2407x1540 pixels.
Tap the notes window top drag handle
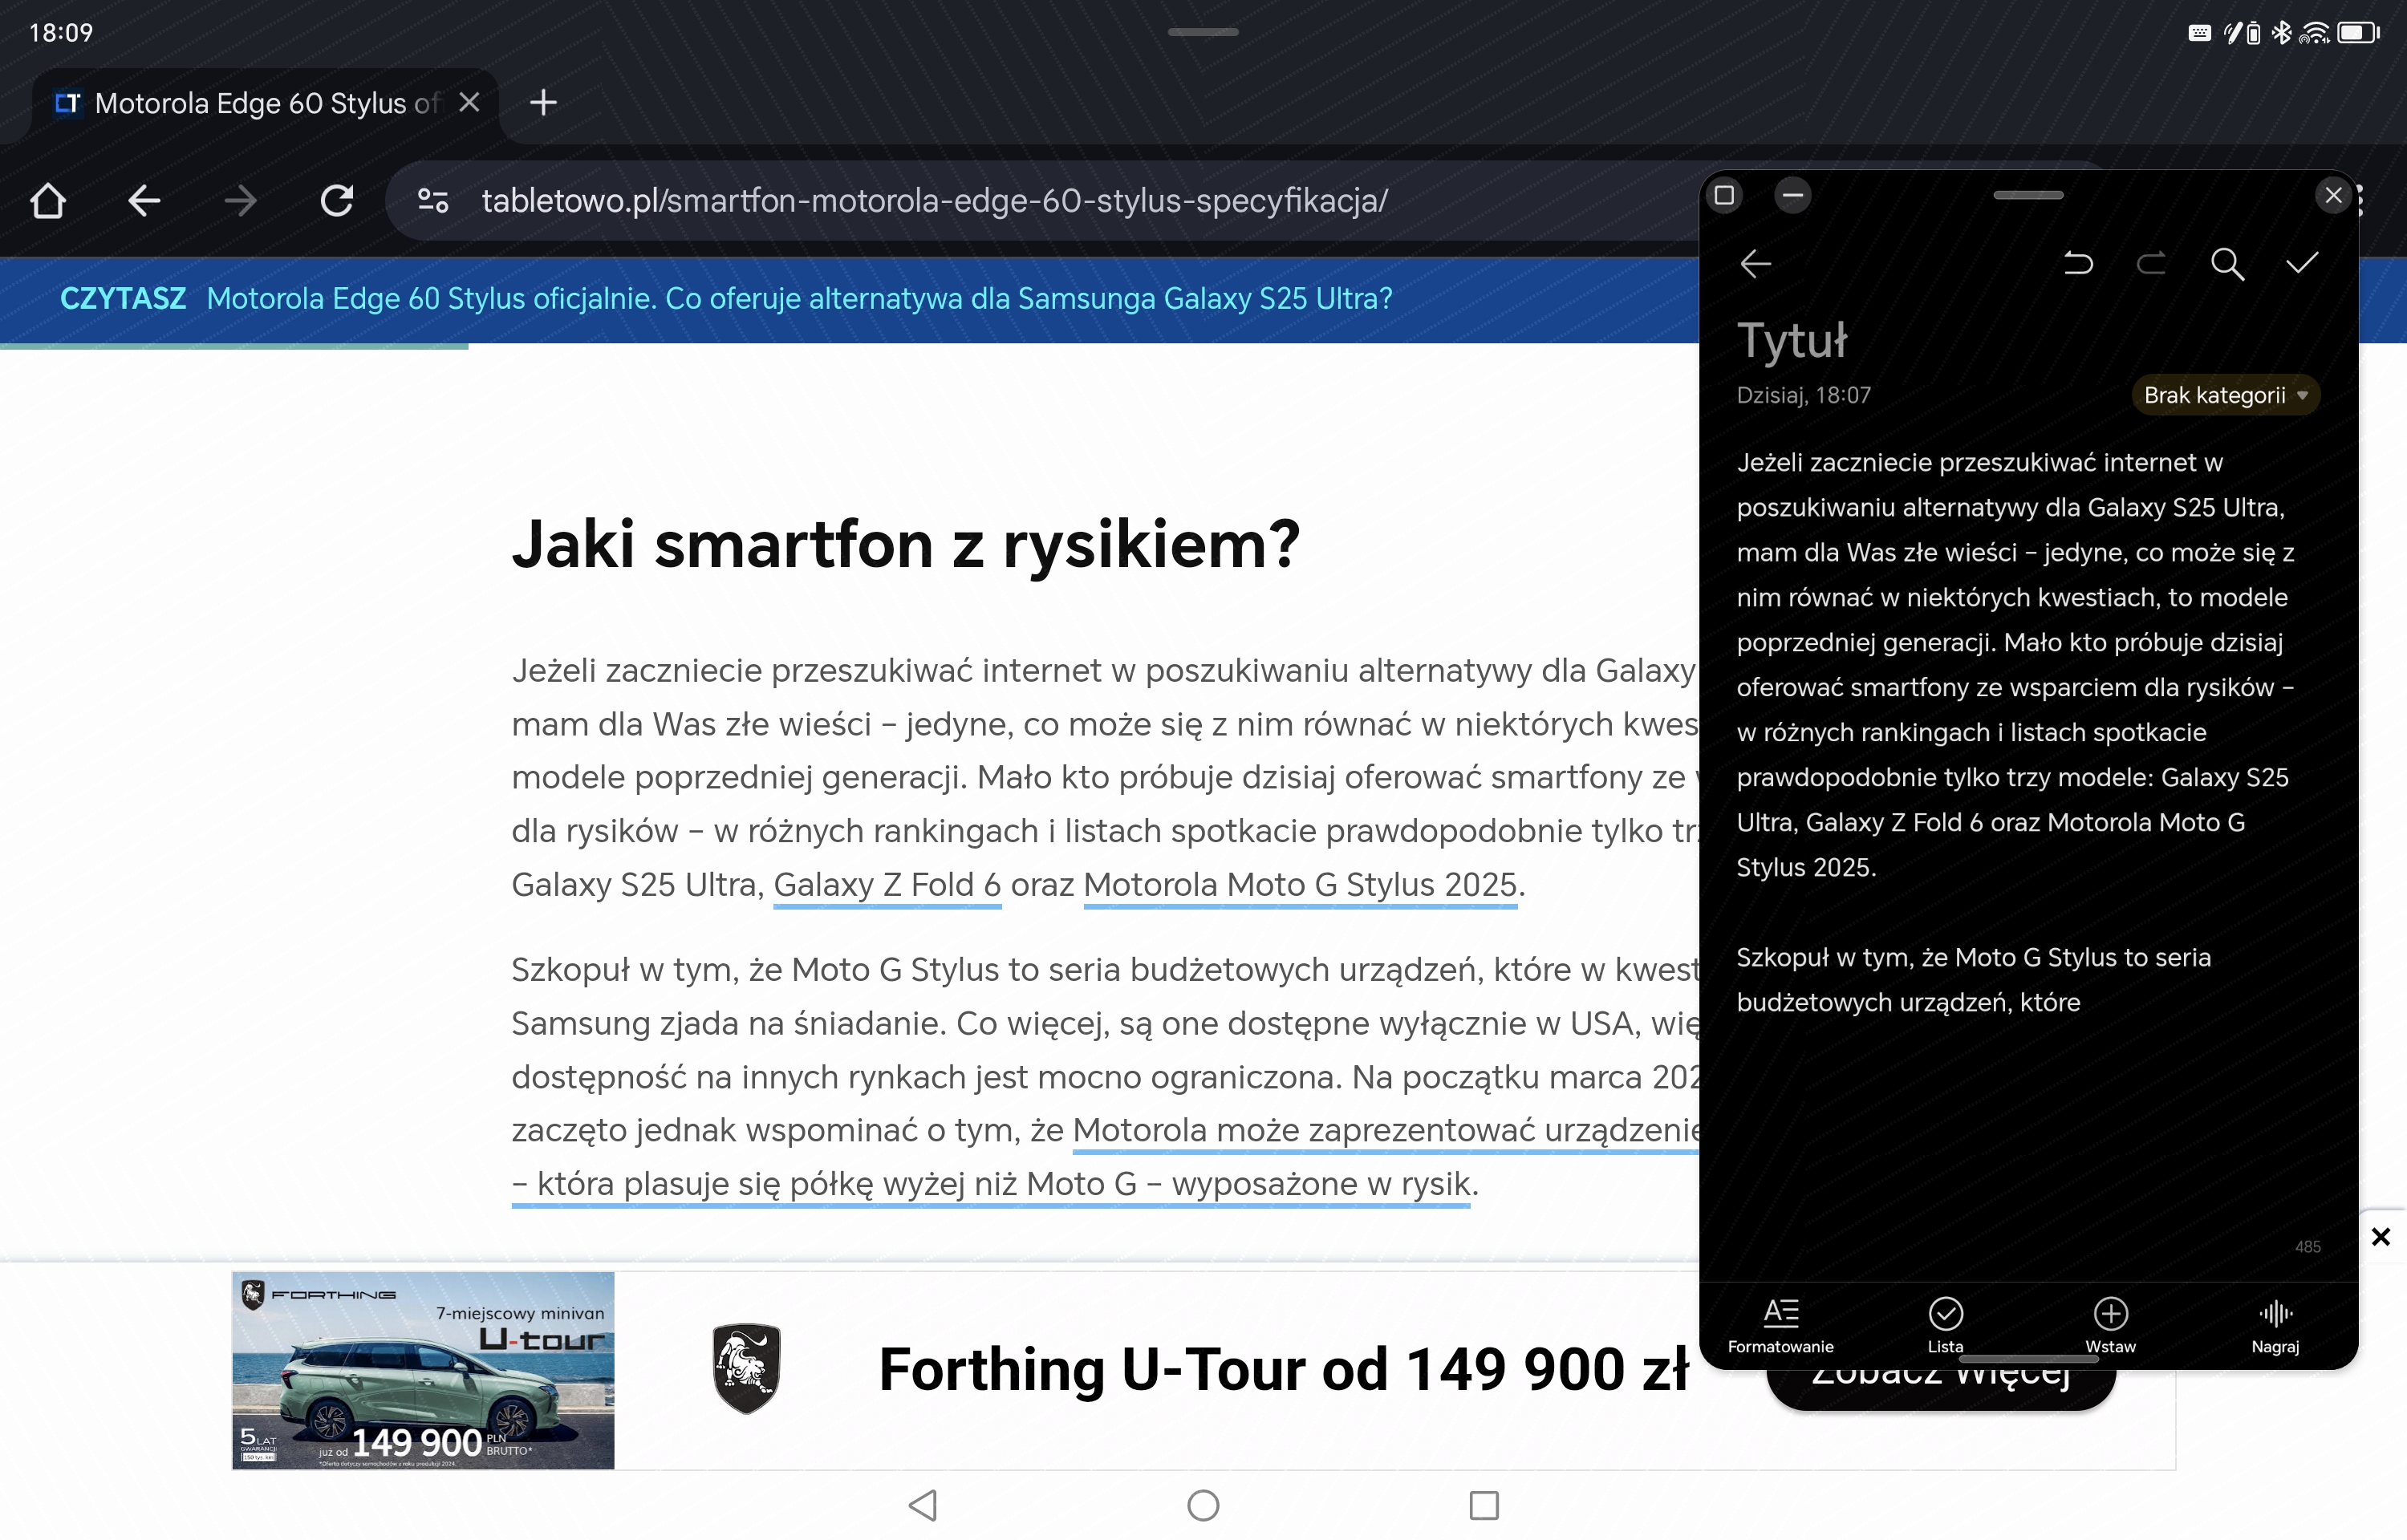[2028, 195]
